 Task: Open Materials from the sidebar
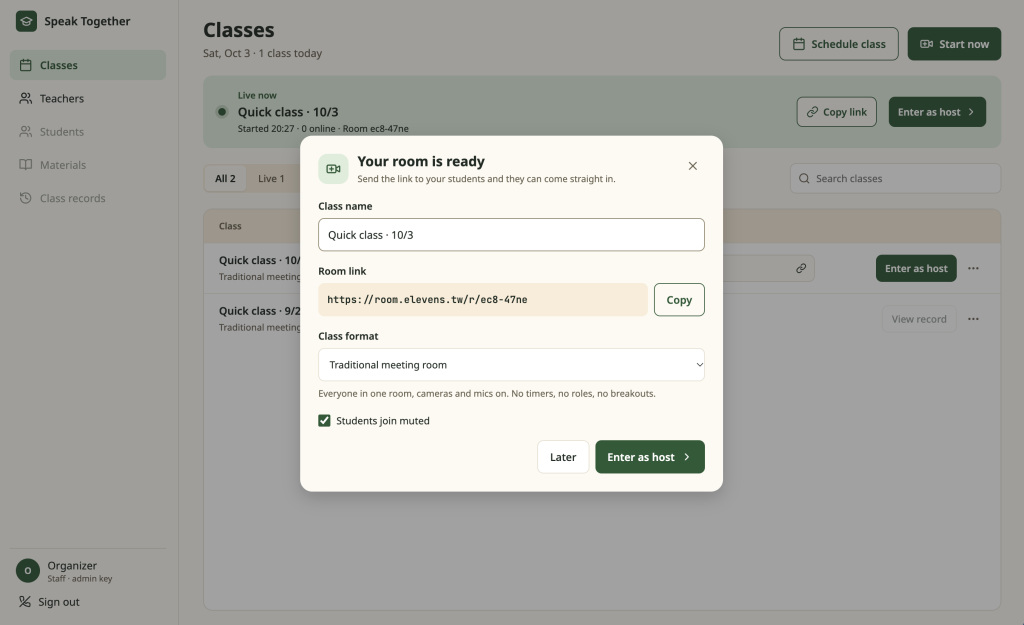pyautogui.click(x=88, y=165)
